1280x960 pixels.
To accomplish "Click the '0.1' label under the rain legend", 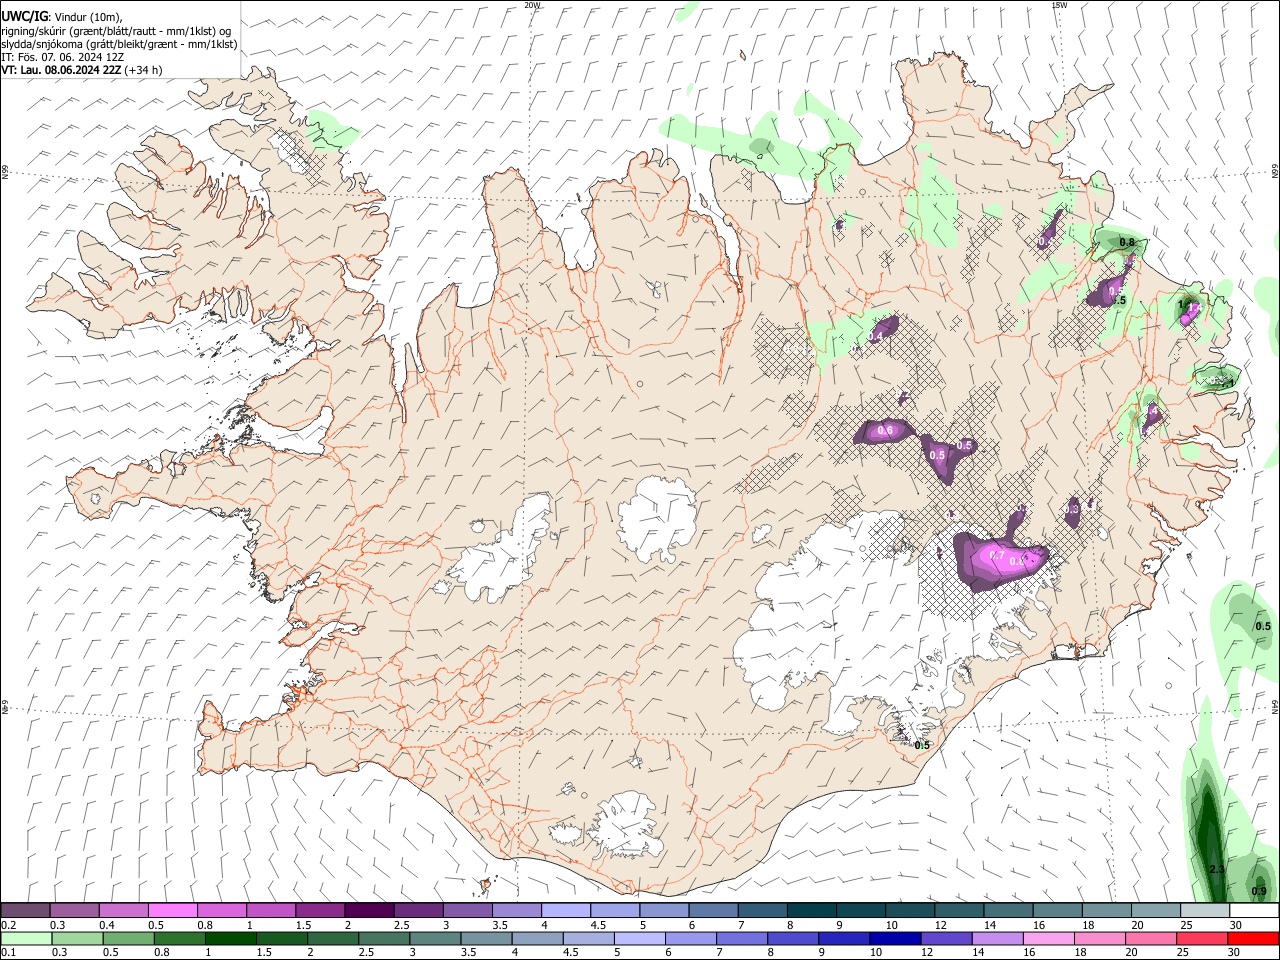I will pyautogui.click(x=9, y=954).
